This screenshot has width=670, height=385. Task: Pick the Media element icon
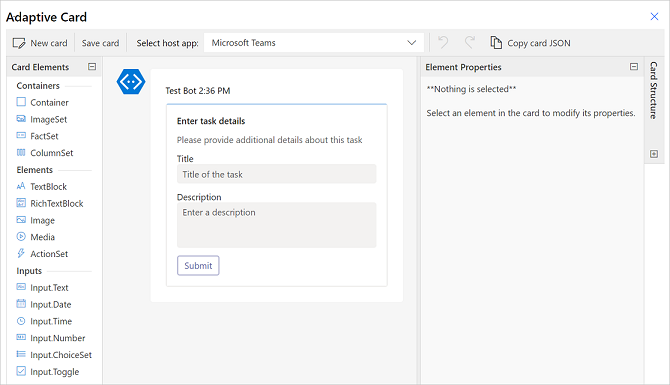coord(21,236)
